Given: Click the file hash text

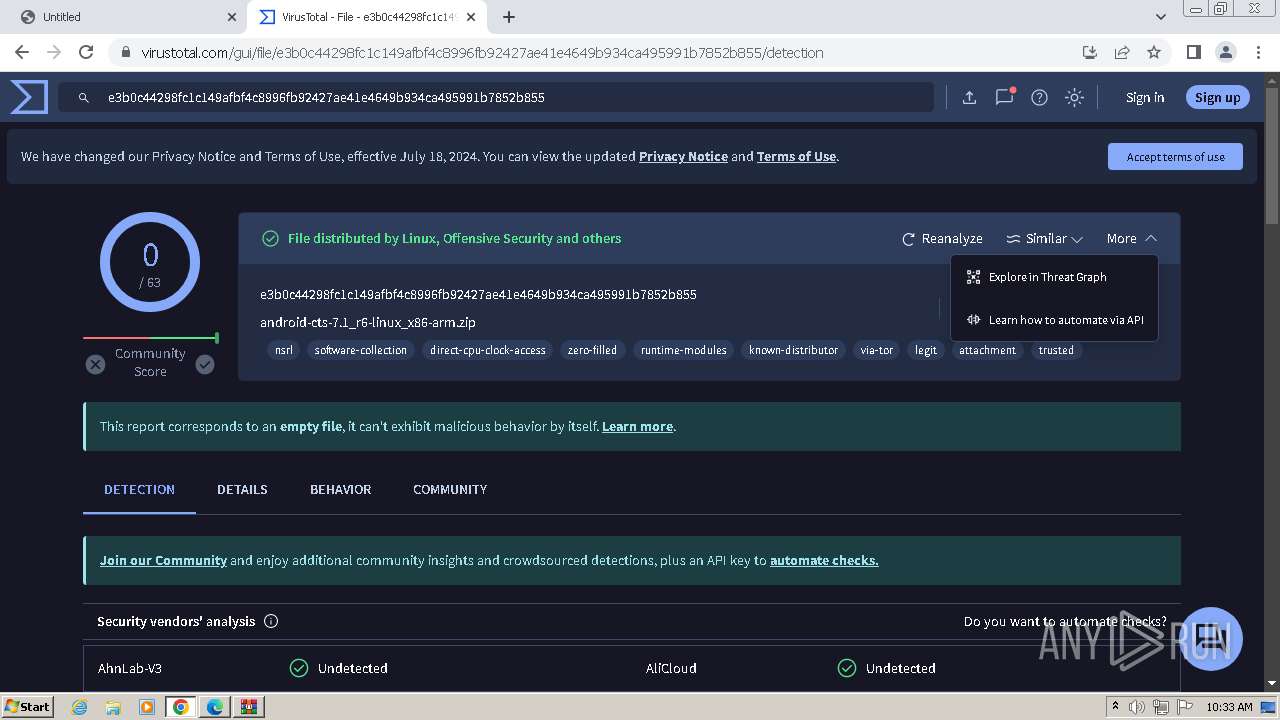Looking at the screenshot, I should pos(478,294).
